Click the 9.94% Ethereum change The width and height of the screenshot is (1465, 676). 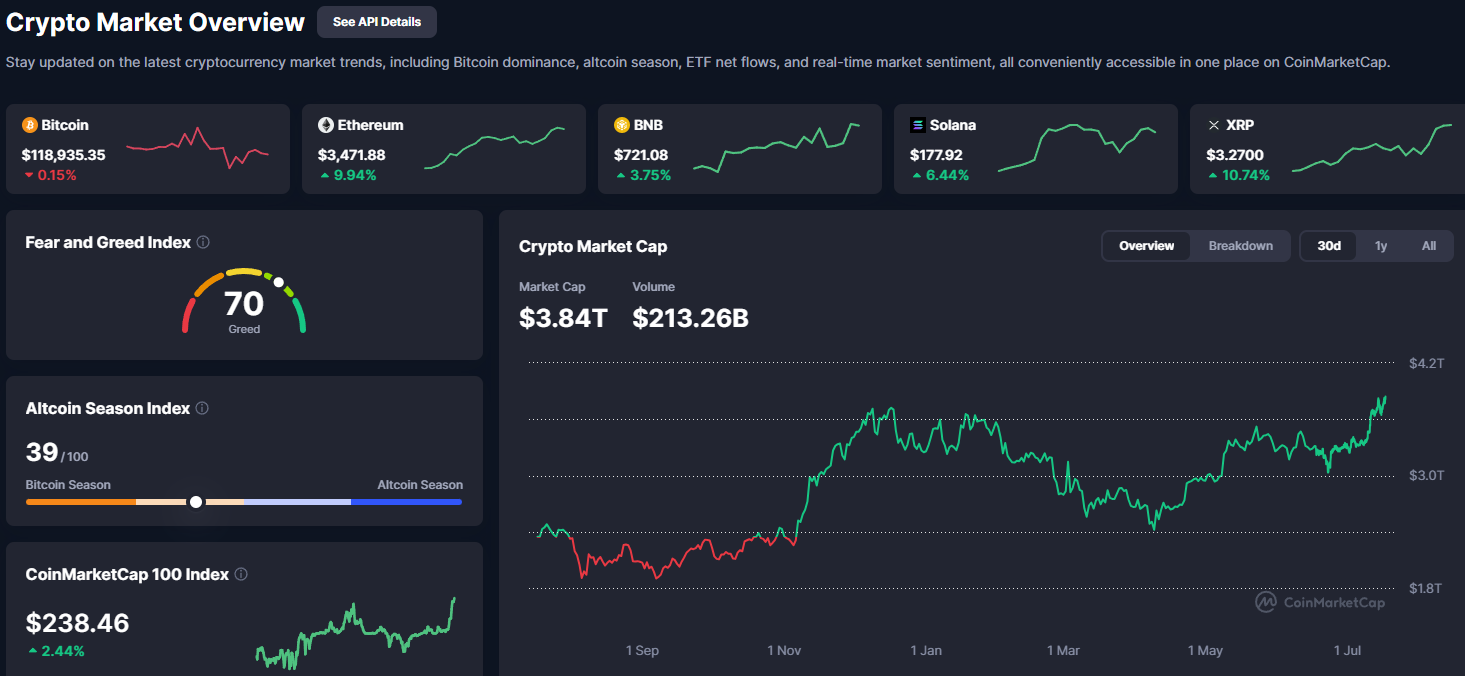[357, 175]
